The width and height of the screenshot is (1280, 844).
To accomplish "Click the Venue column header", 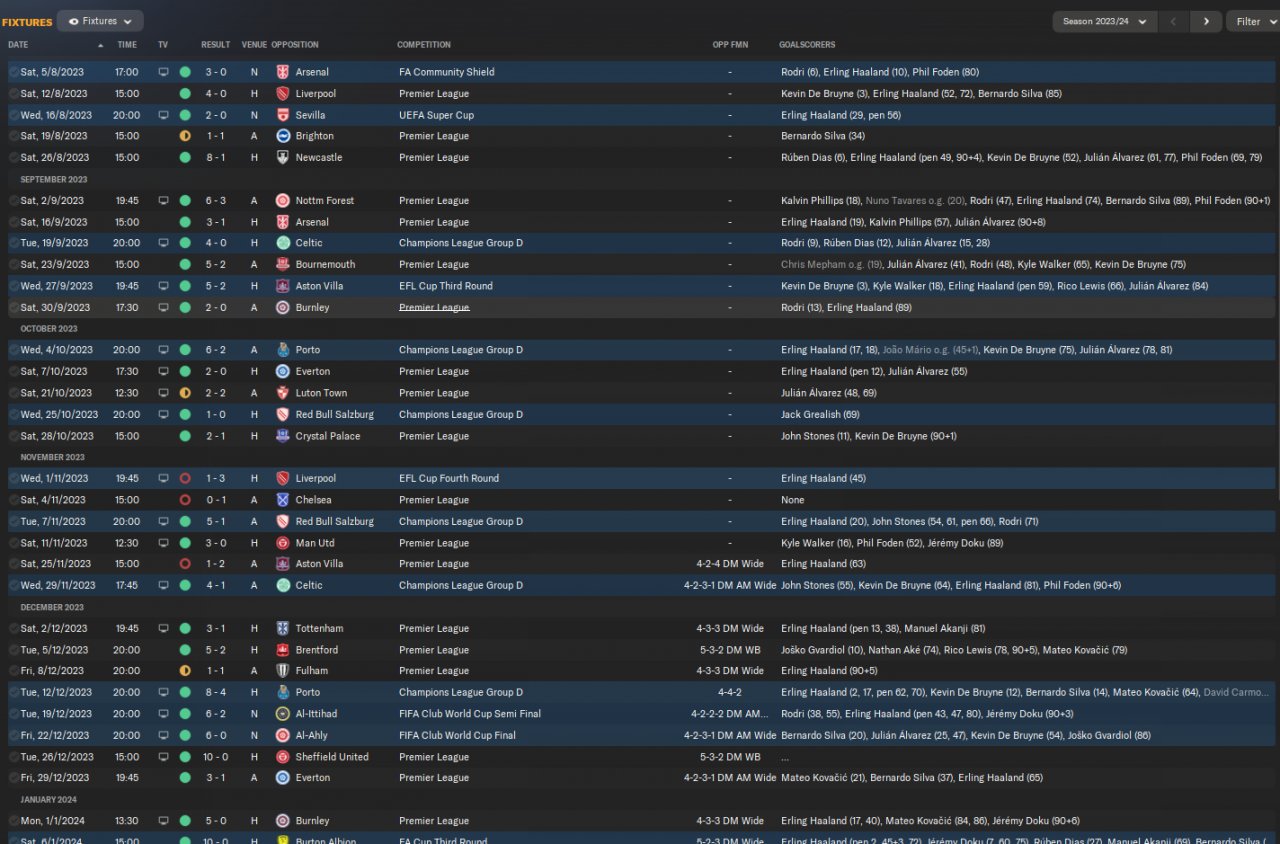I will pos(254,45).
